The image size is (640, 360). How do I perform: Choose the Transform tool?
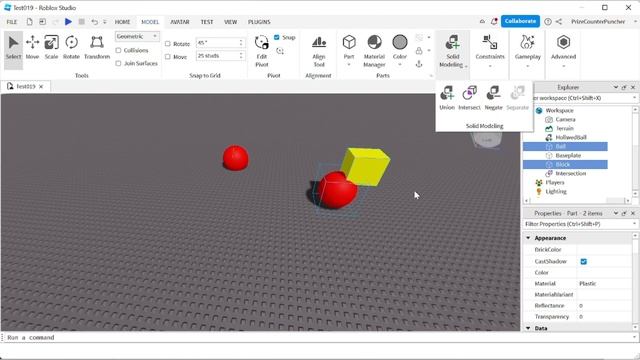97,48
